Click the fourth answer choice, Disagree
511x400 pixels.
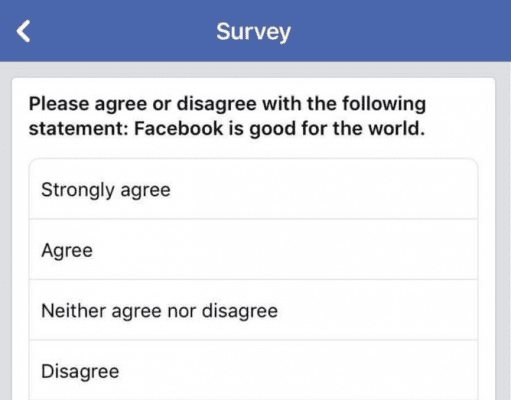tap(254, 370)
